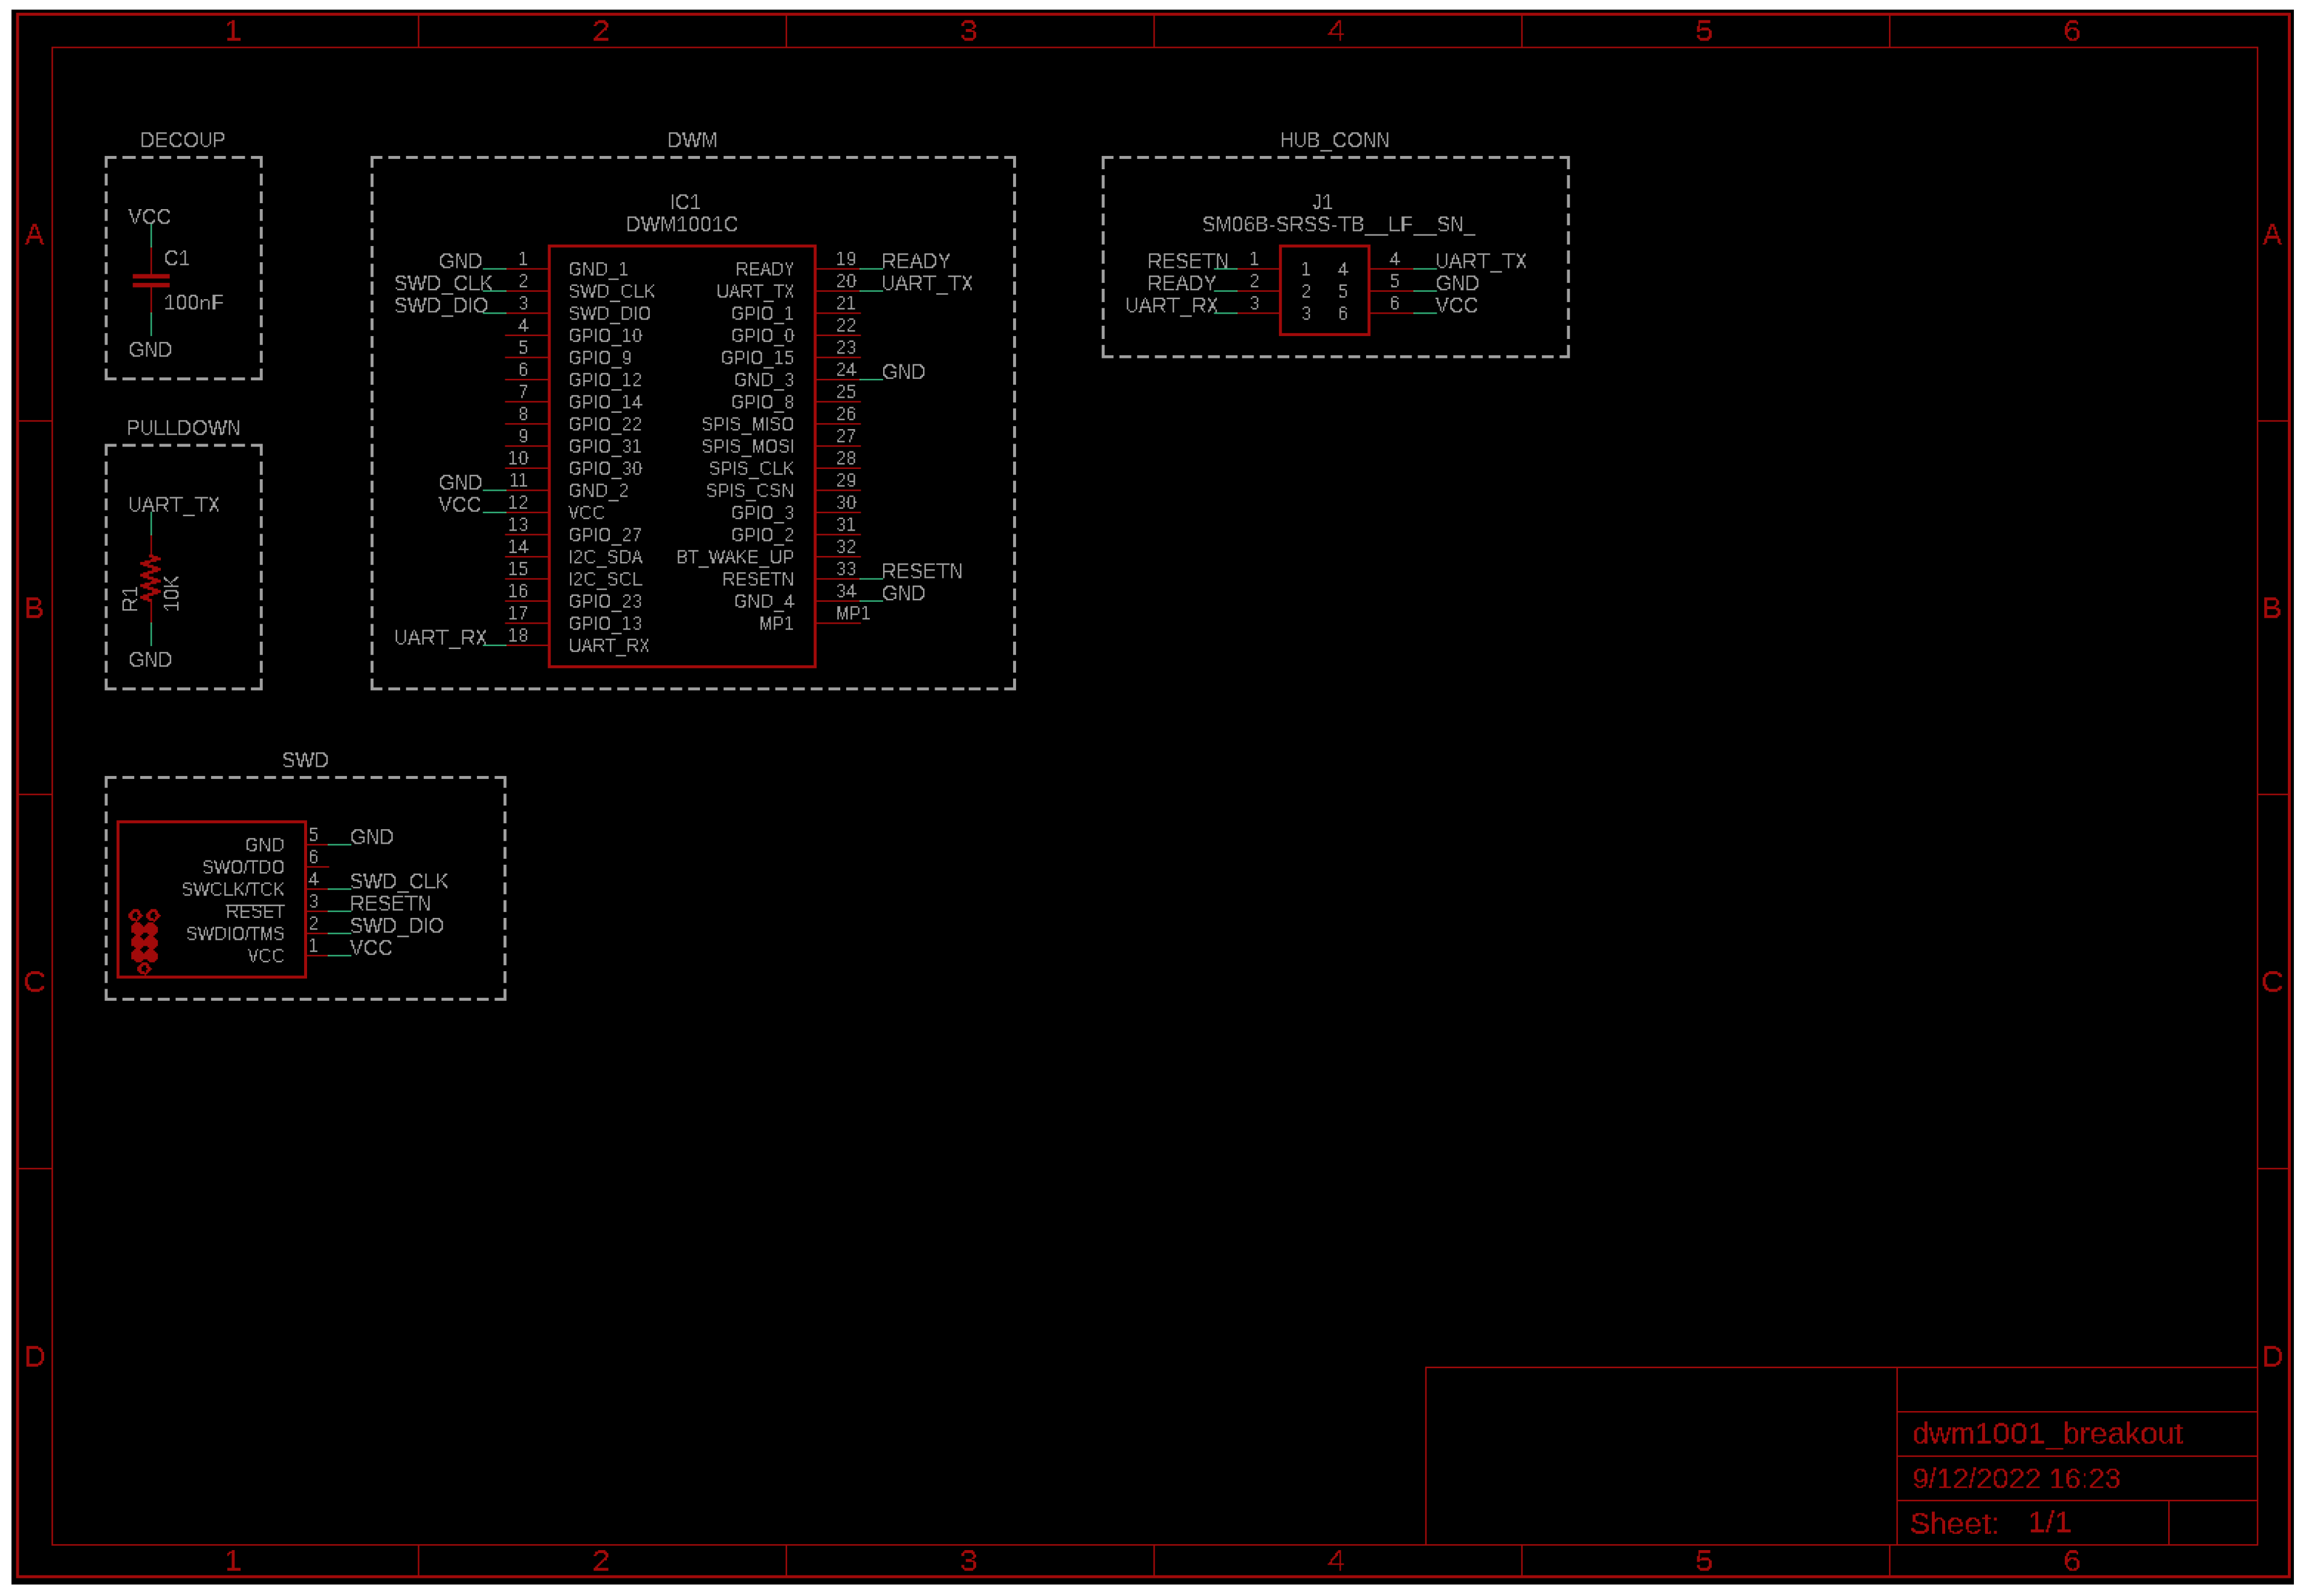Screen dimensions: 2306x1596
Task: Select the SWDIO/TMS pin label in SWD header
Action: click(x=235, y=934)
